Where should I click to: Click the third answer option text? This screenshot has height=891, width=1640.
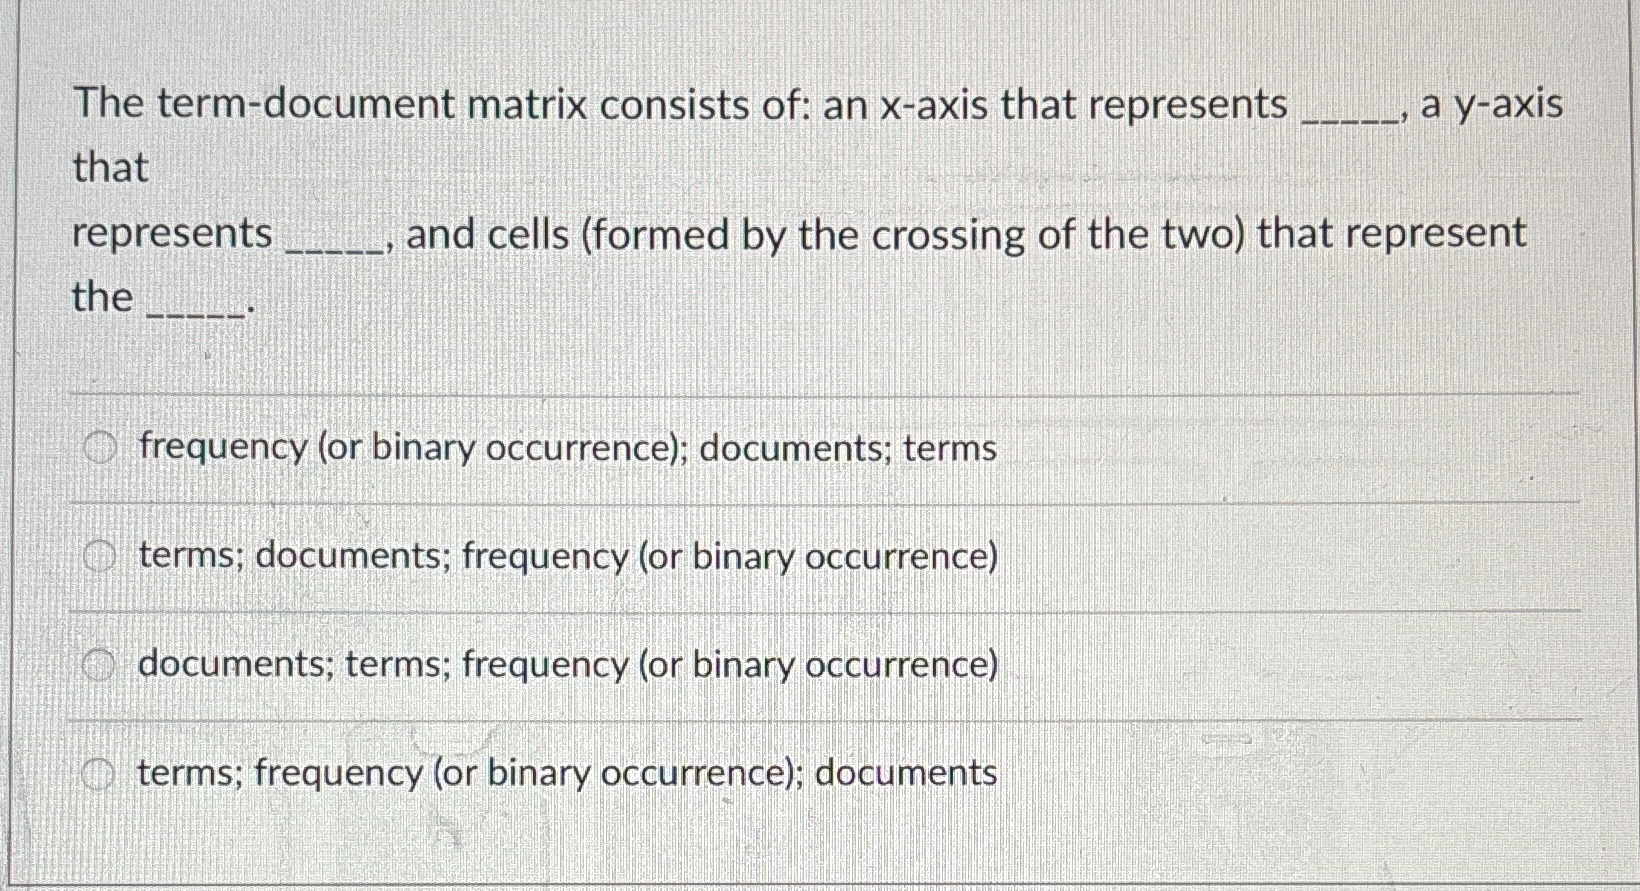[566, 665]
